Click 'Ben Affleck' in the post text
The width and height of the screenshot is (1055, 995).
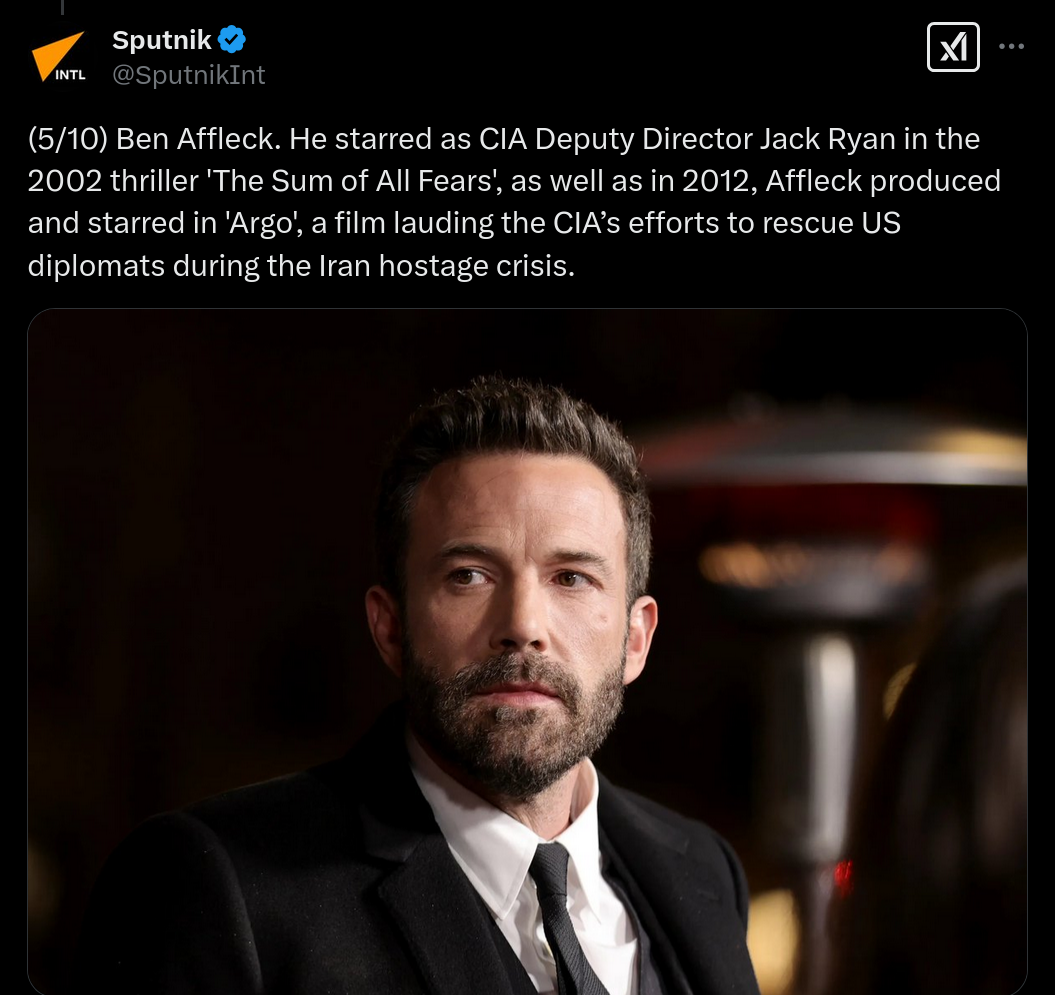(195, 139)
